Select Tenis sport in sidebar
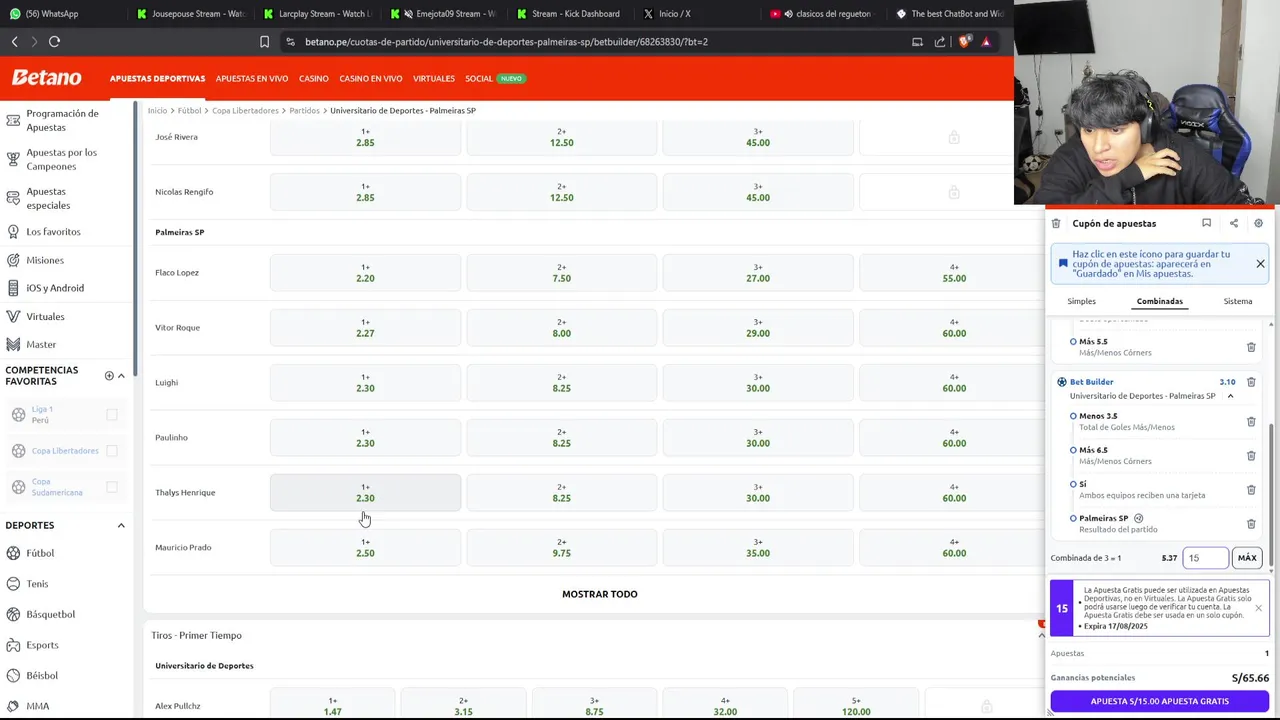This screenshot has height=720, width=1280. pos(37,584)
